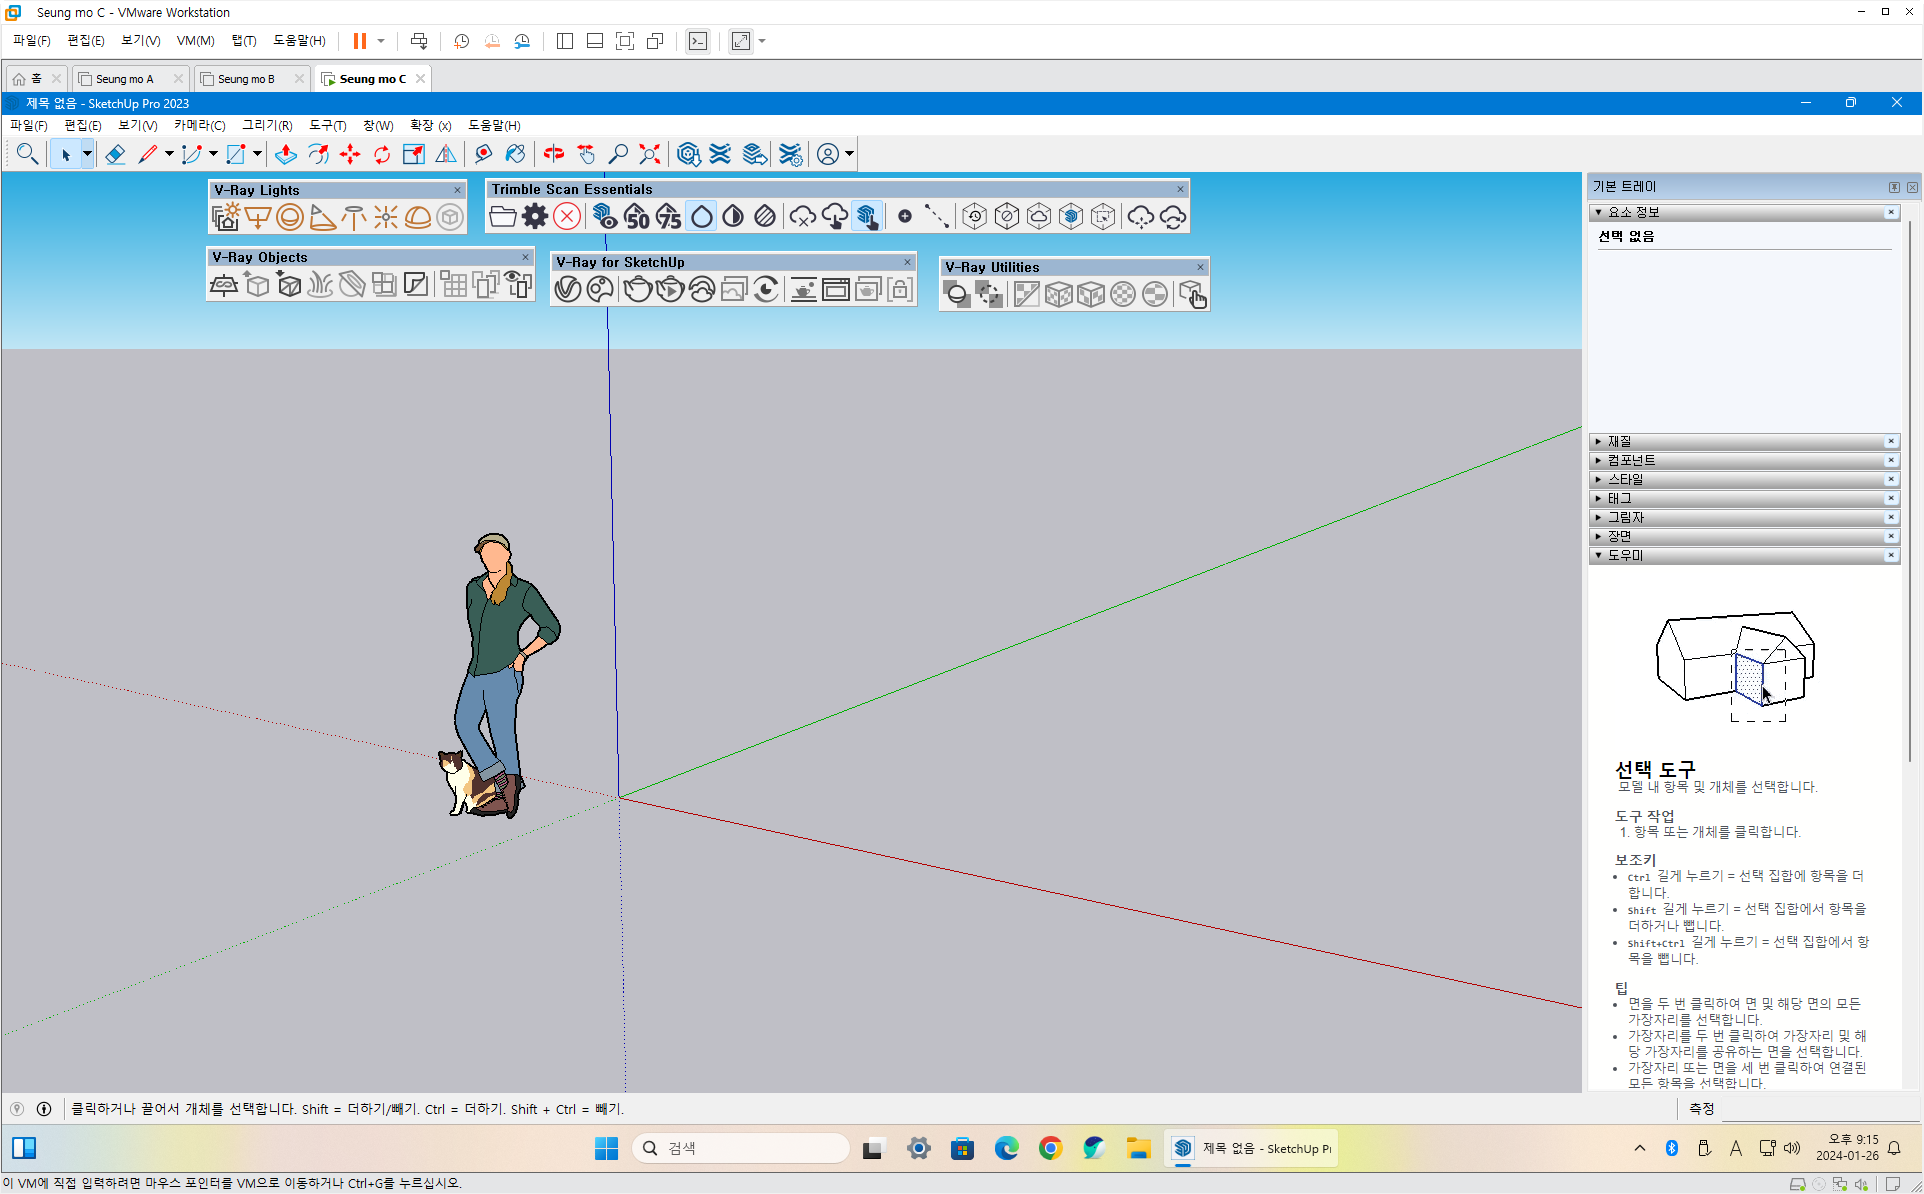Open the V-Ray Asset Editor
The width and height of the screenshot is (1924, 1194).
(567, 290)
